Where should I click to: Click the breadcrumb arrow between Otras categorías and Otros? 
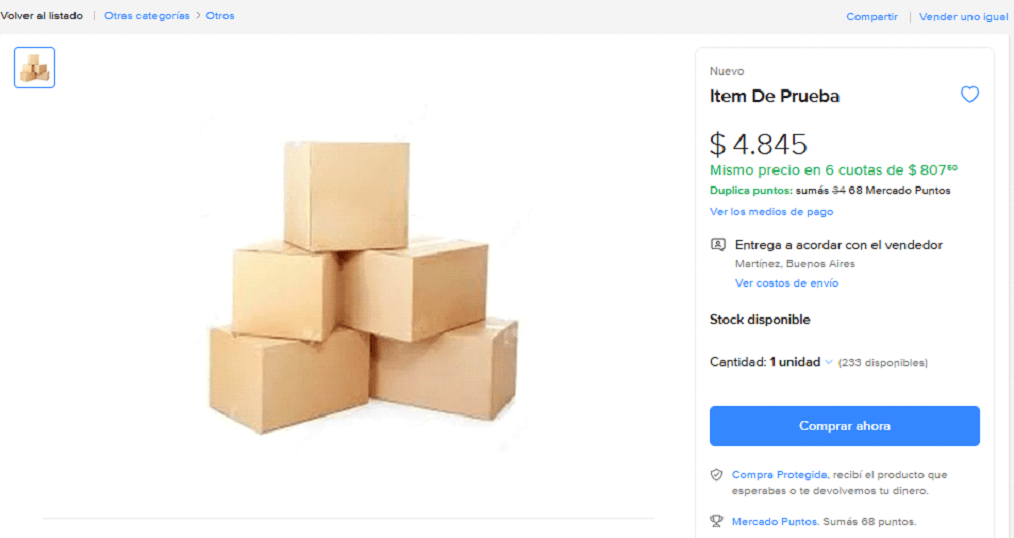198,16
